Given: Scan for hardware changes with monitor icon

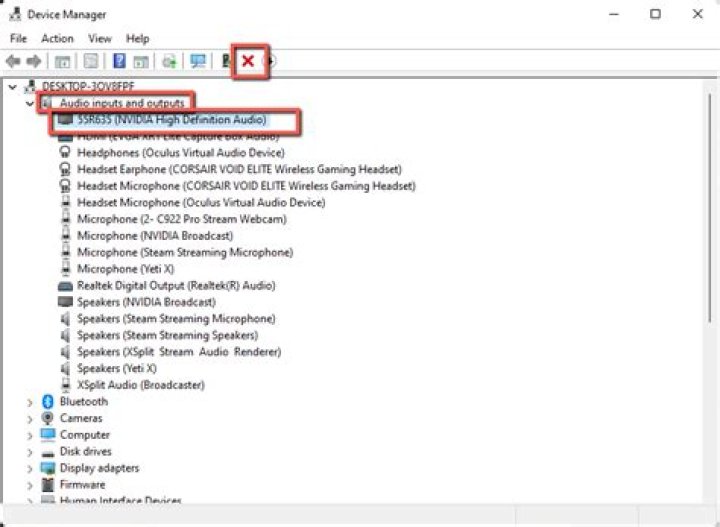Looking at the screenshot, I should pos(198,61).
